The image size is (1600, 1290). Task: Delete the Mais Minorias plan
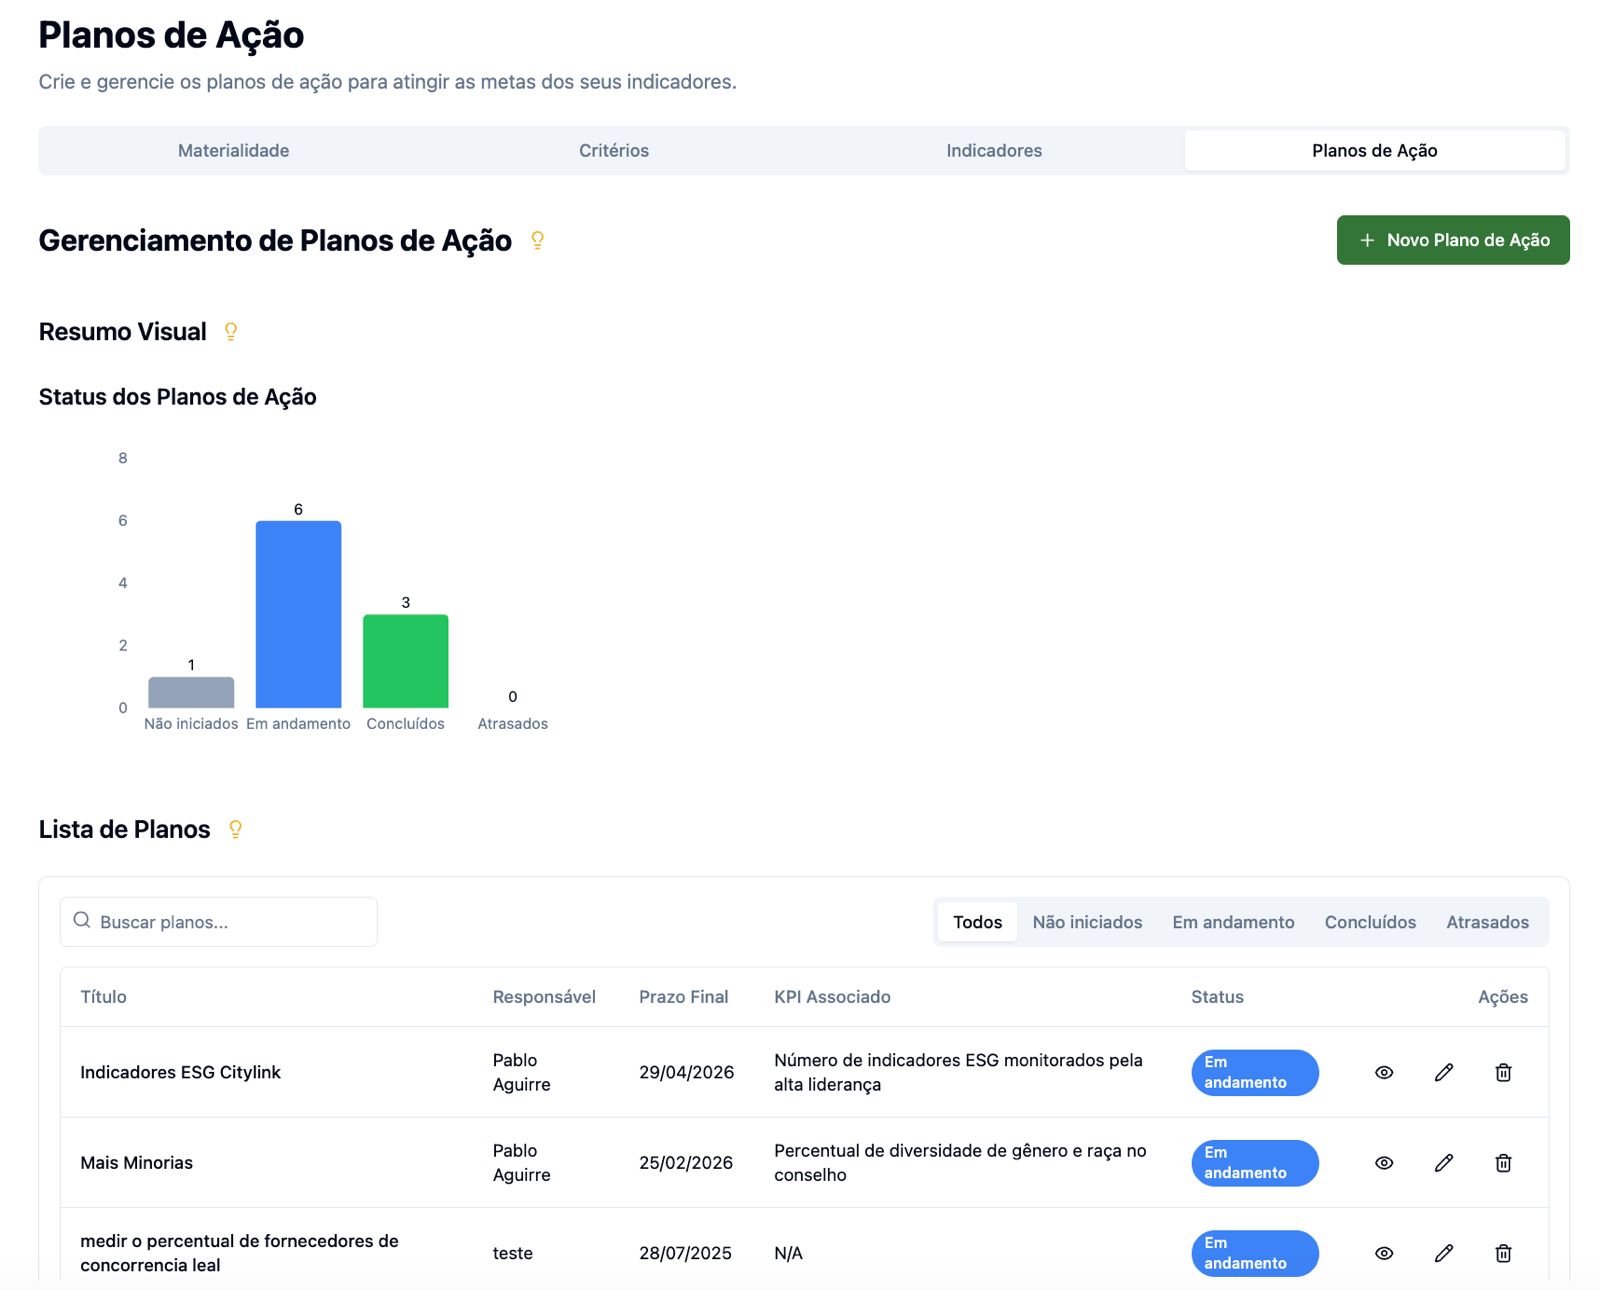click(1502, 1163)
